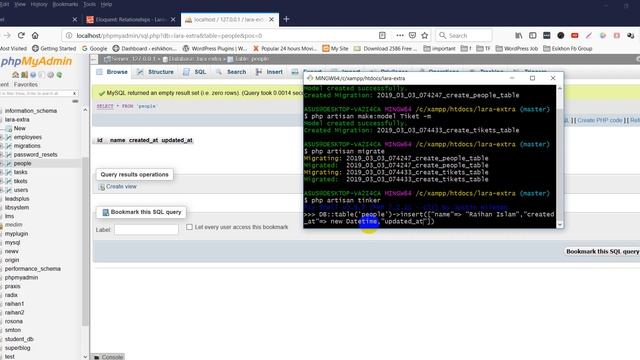The width and height of the screenshot is (640, 360).
Task: Open the performance_schema database
Action: pyautogui.click(x=33, y=269)
